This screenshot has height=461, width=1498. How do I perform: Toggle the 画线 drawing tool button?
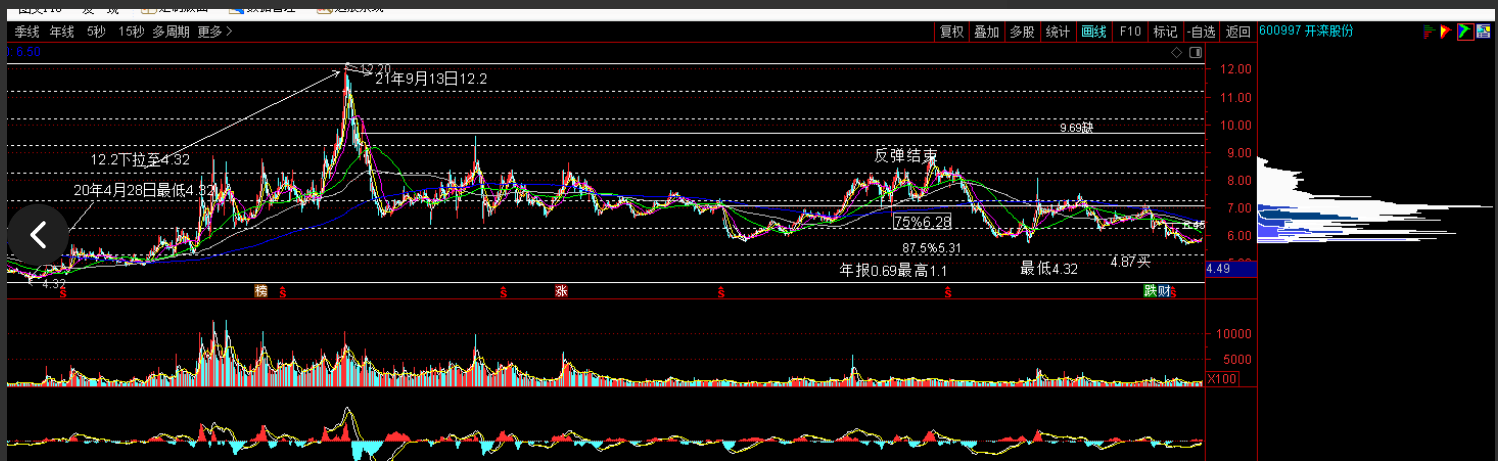(1094, 31)
